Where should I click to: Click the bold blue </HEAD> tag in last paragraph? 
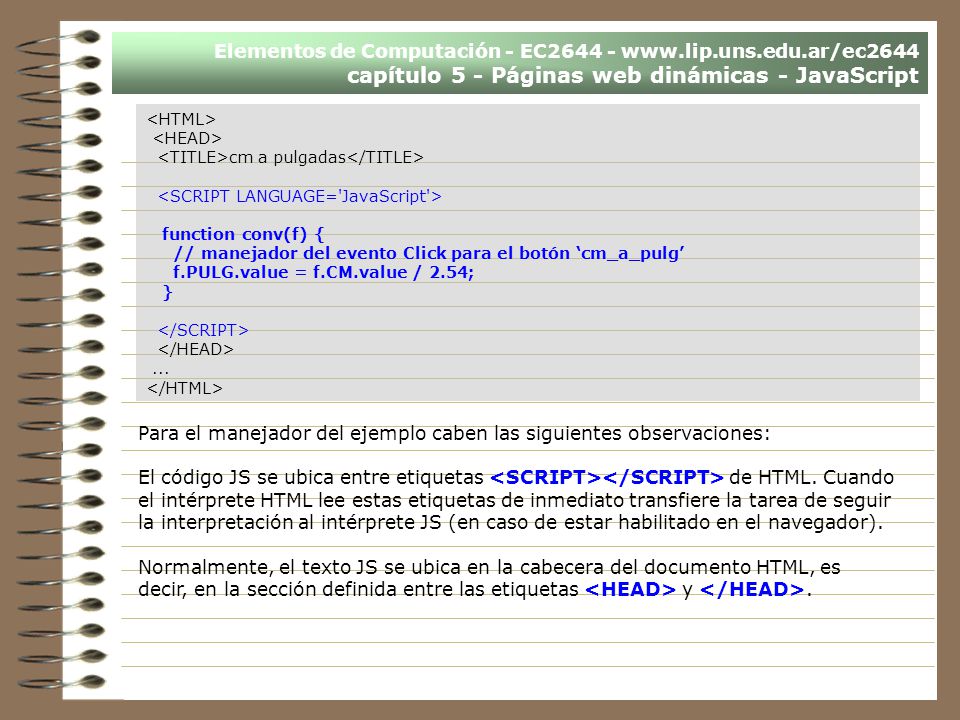click(x=752, y=590)
